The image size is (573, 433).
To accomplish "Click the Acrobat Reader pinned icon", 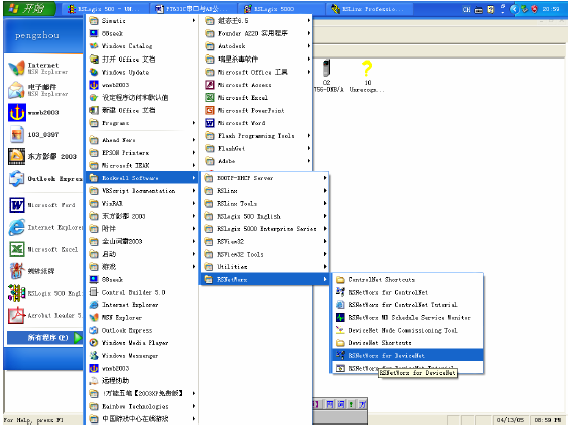I will click(16, 315).
